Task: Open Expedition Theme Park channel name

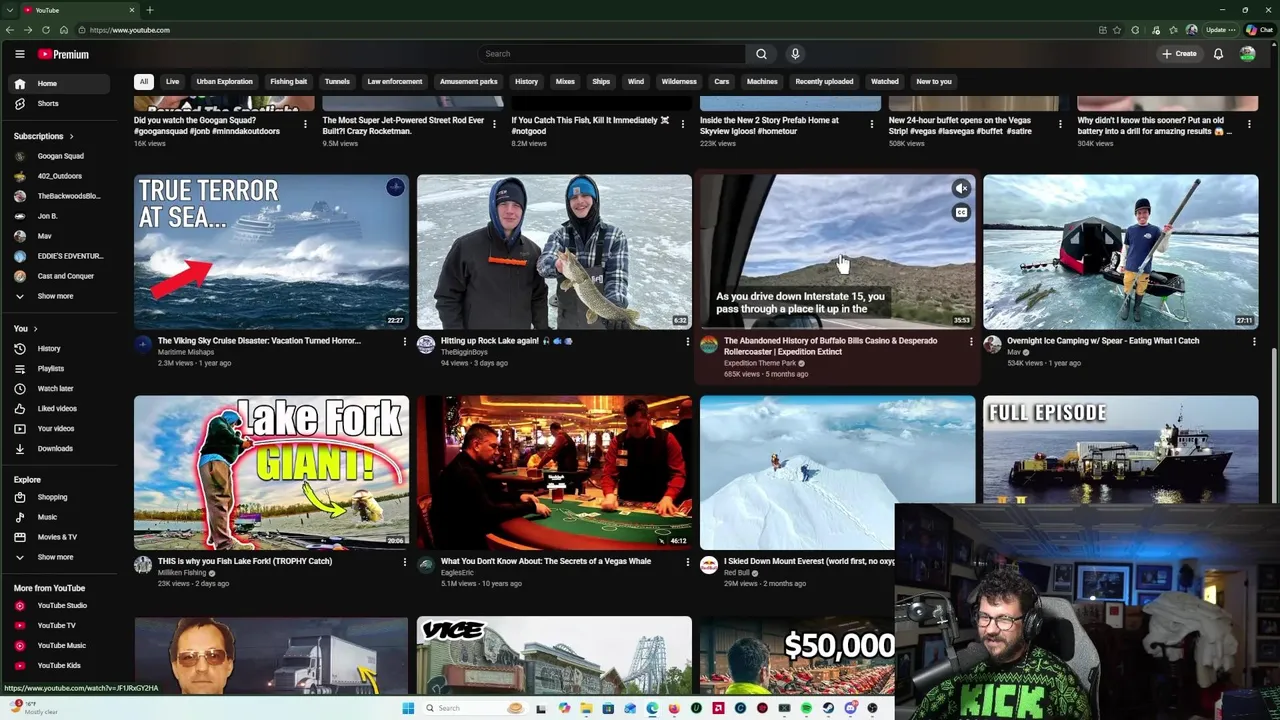Action: point(760,363)
